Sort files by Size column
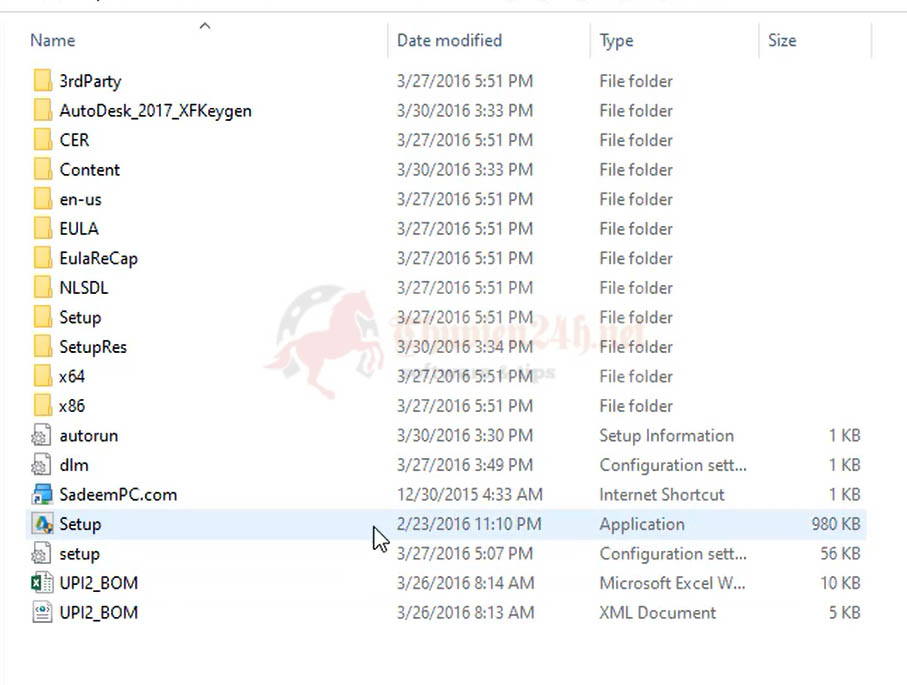This screenshot has width=907, height=685. (x=782, y=40)
